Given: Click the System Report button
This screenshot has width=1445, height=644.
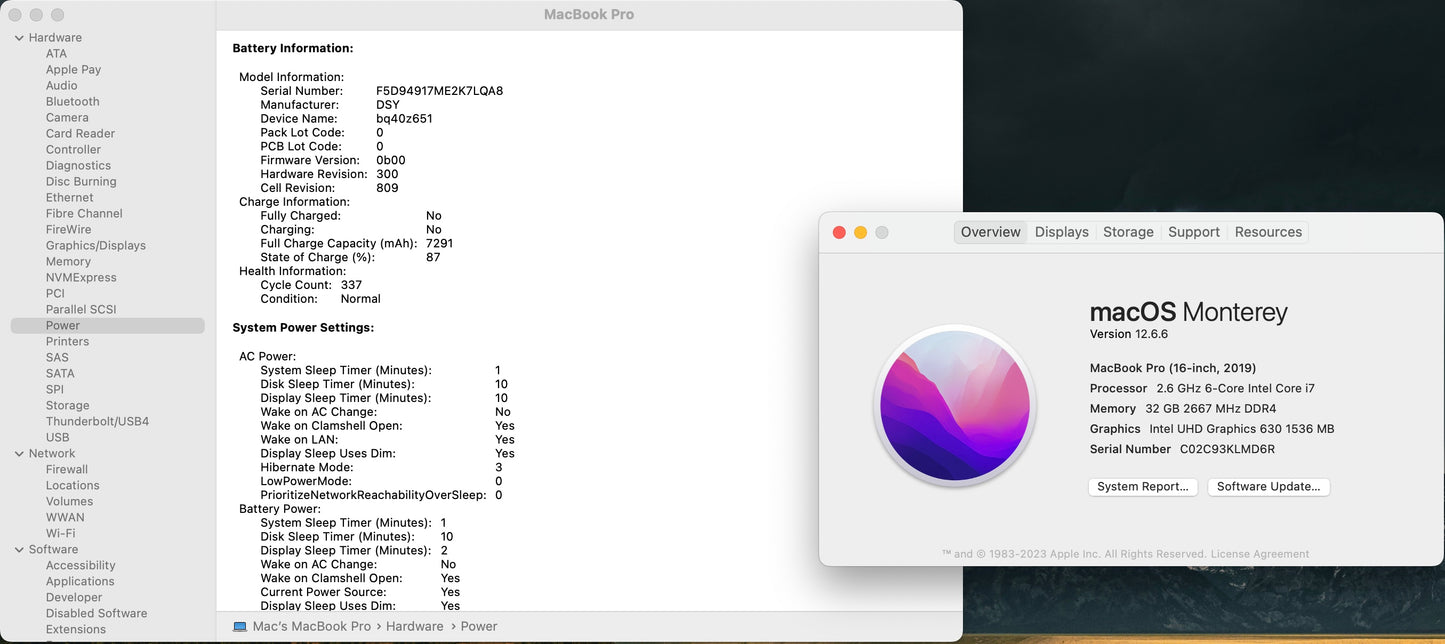Looking at the screenshot, I should click(1142, 487).
